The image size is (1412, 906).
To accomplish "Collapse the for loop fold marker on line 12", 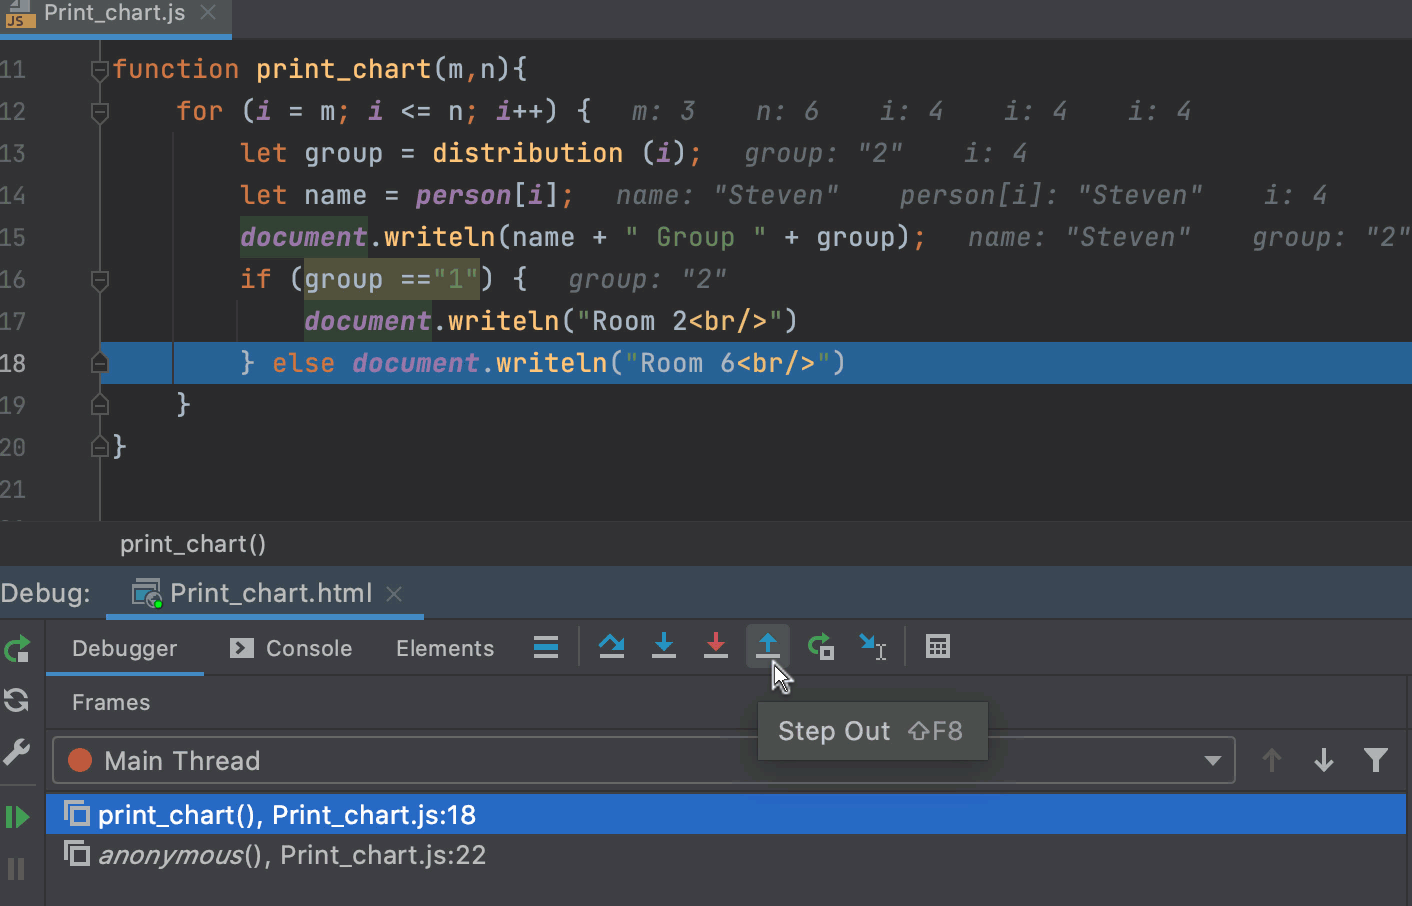I will tap(99, 112).
